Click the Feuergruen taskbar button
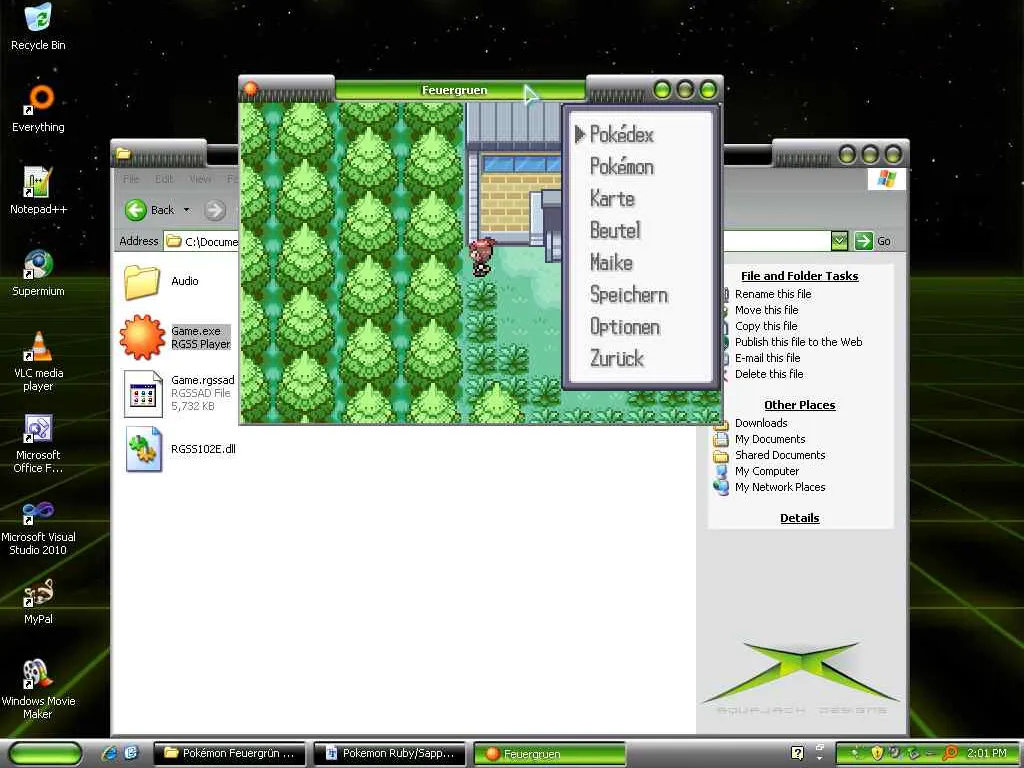 (550, 754)
